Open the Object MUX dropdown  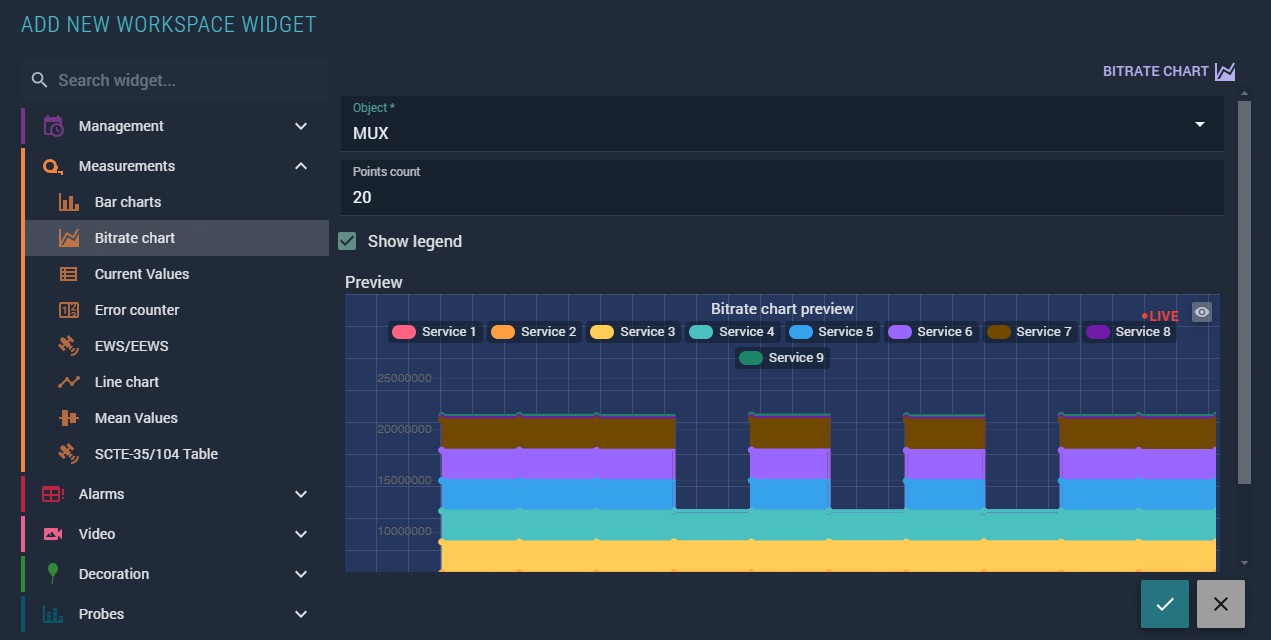(1199, 125)
